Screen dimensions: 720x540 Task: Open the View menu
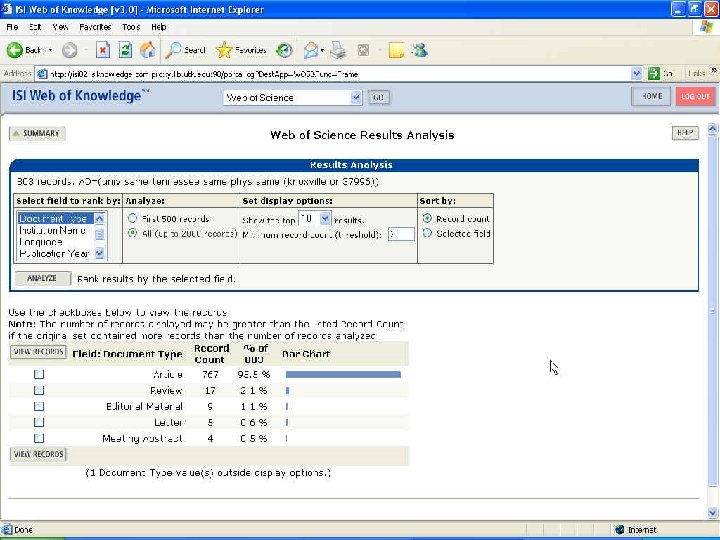(60, 27)
